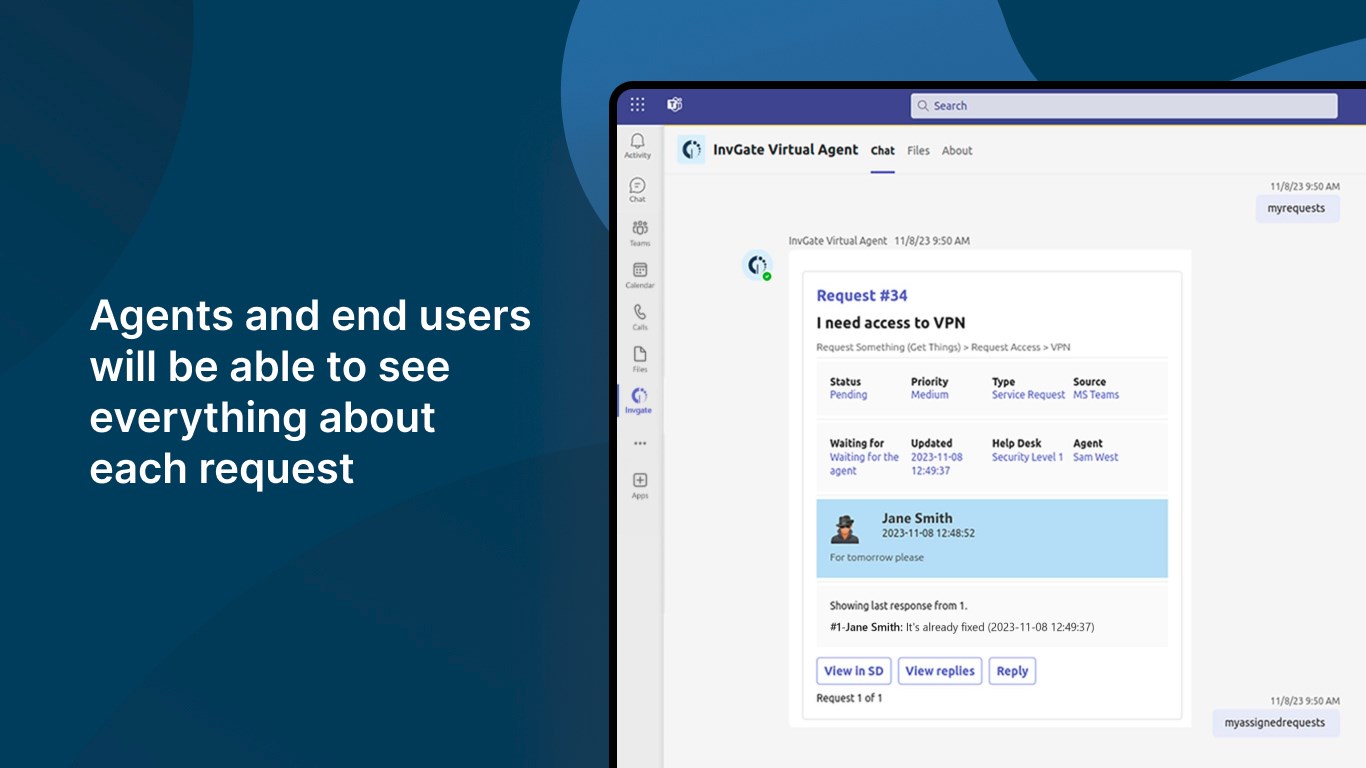Click the request category breadcrumb path
Screen dimensions: 1366x768
coord(943,347)
